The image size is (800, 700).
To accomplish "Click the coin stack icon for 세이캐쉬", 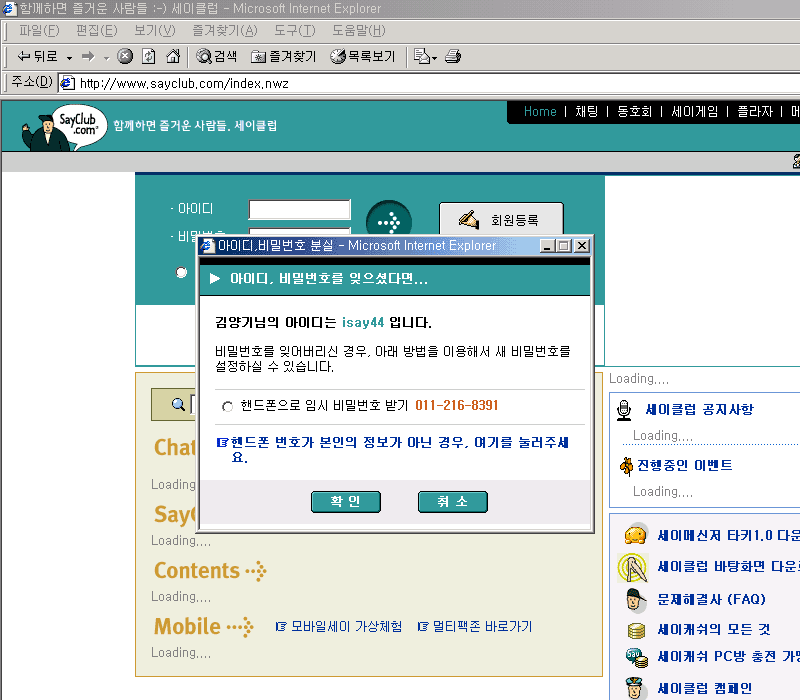I will tap(636, 631).
